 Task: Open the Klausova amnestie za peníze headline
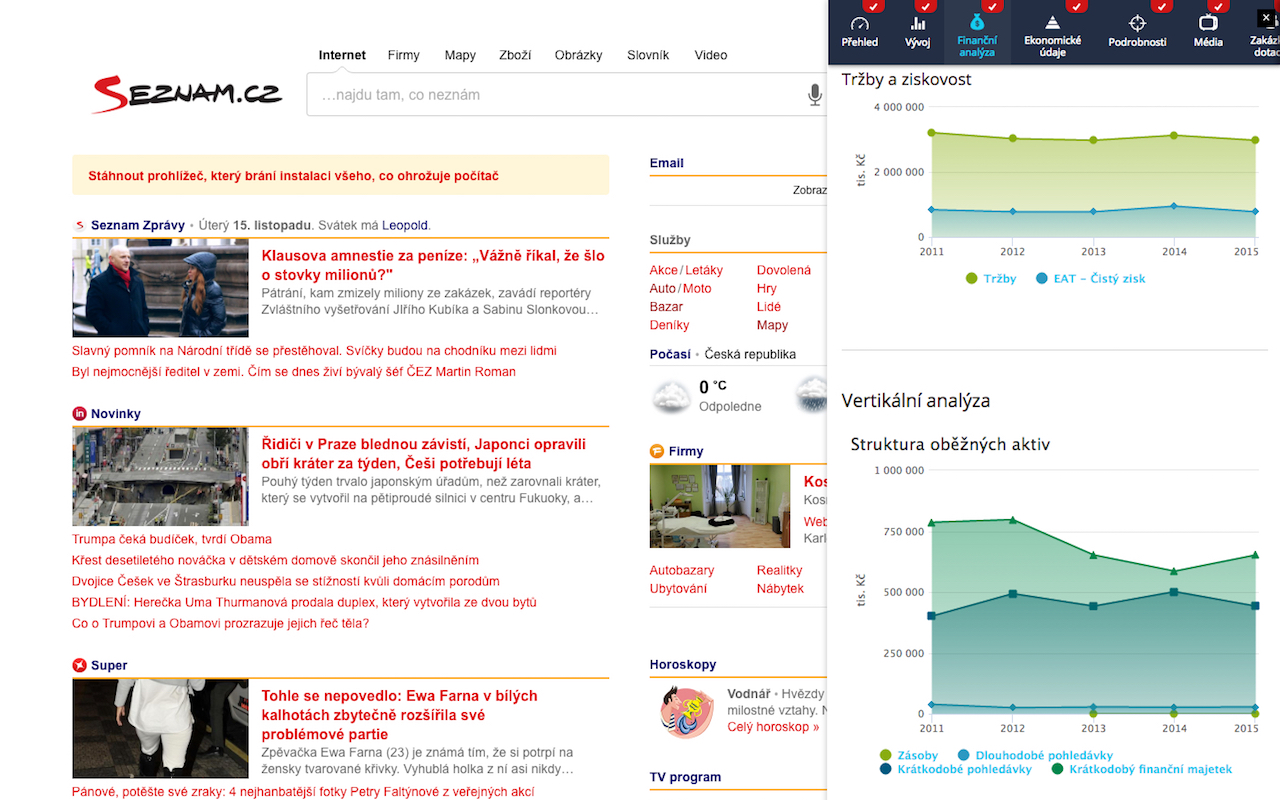point(433,265)
